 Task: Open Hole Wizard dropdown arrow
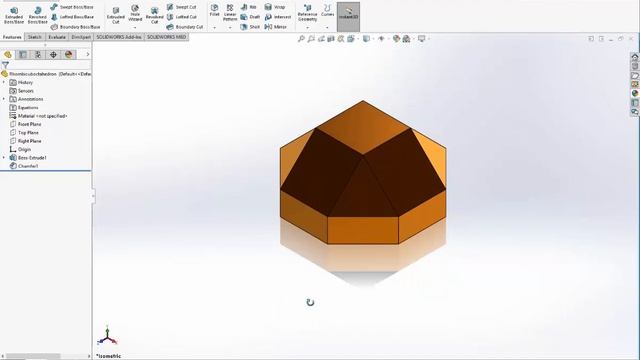pyautogui.click(x=135, y=27)
